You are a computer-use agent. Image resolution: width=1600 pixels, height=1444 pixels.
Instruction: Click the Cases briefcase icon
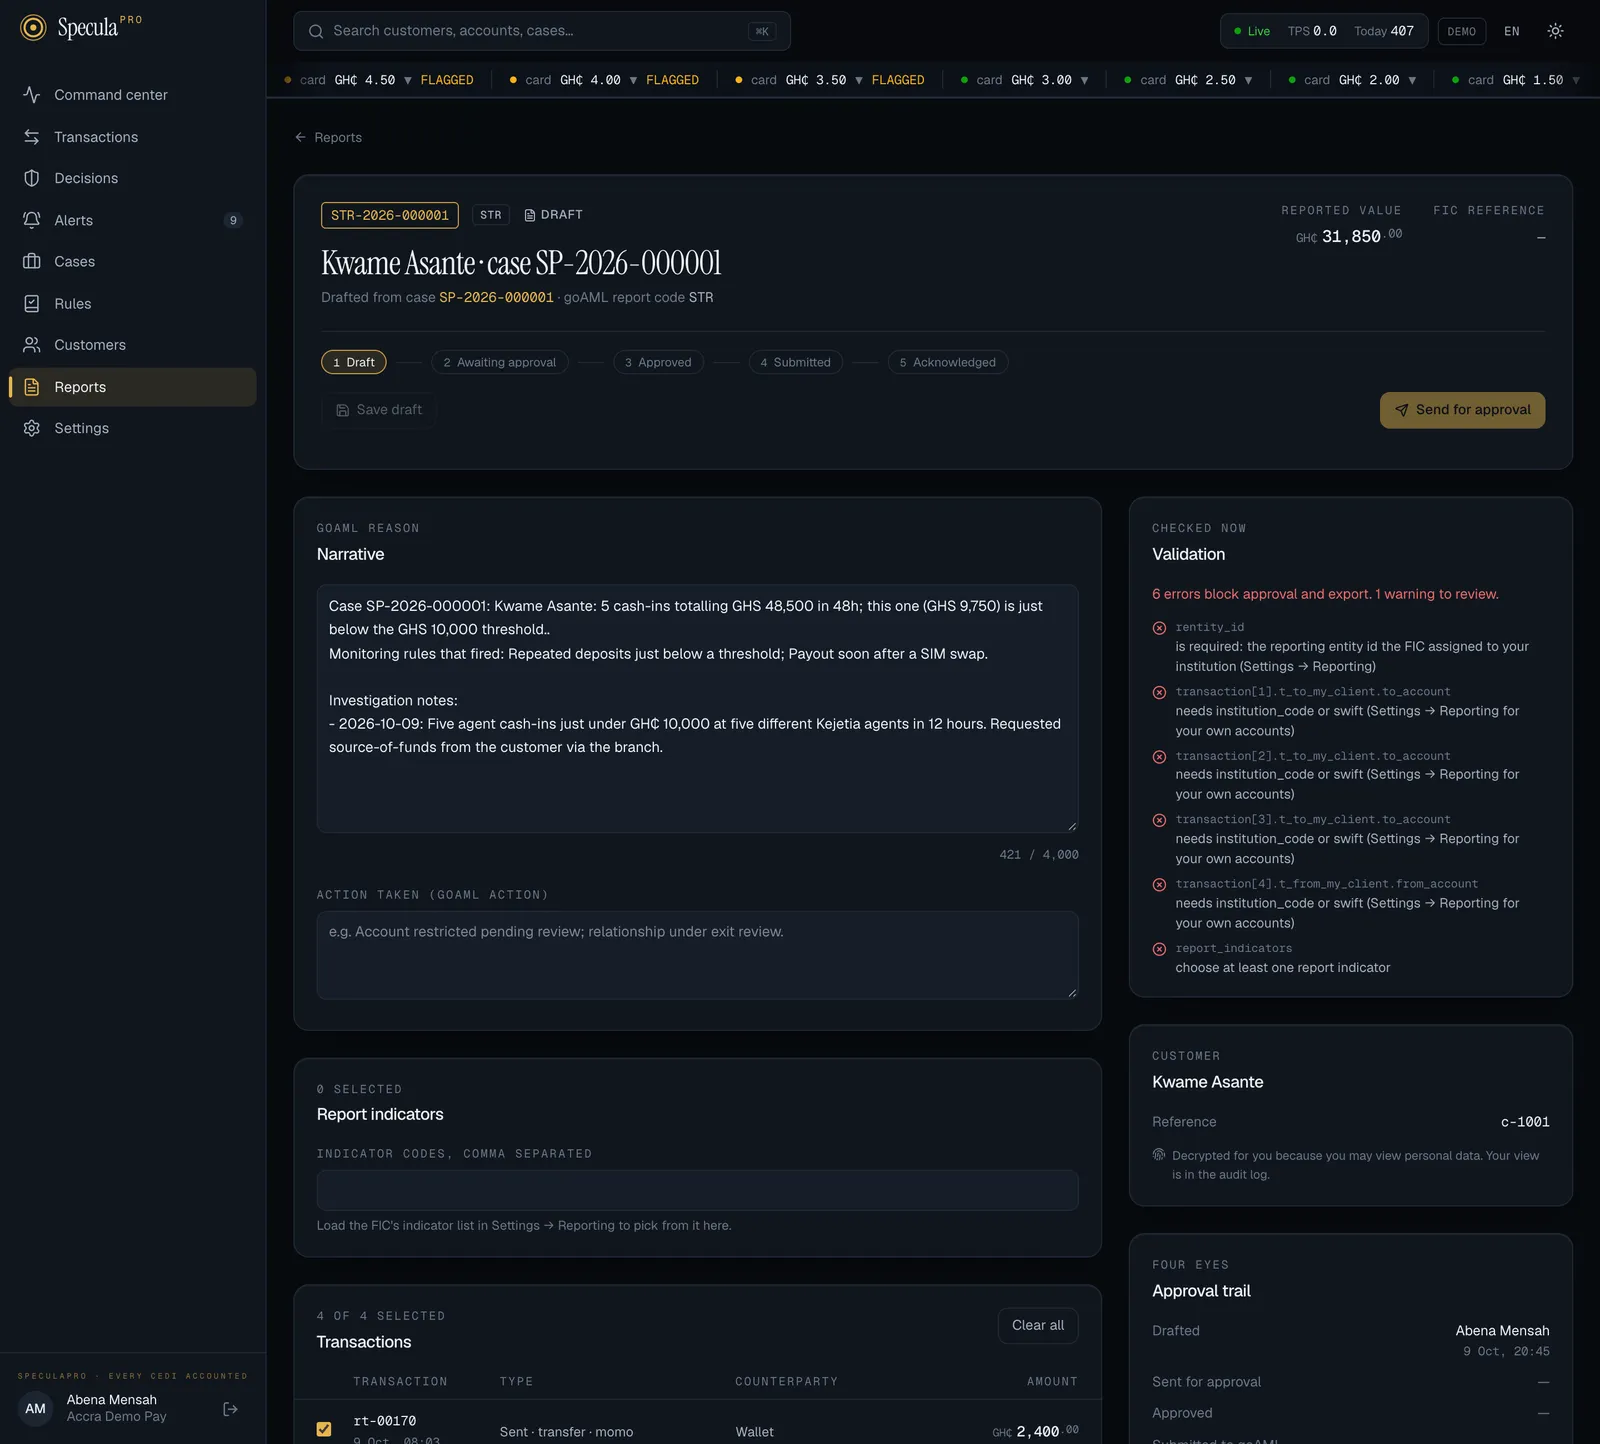tap(32, 261)
